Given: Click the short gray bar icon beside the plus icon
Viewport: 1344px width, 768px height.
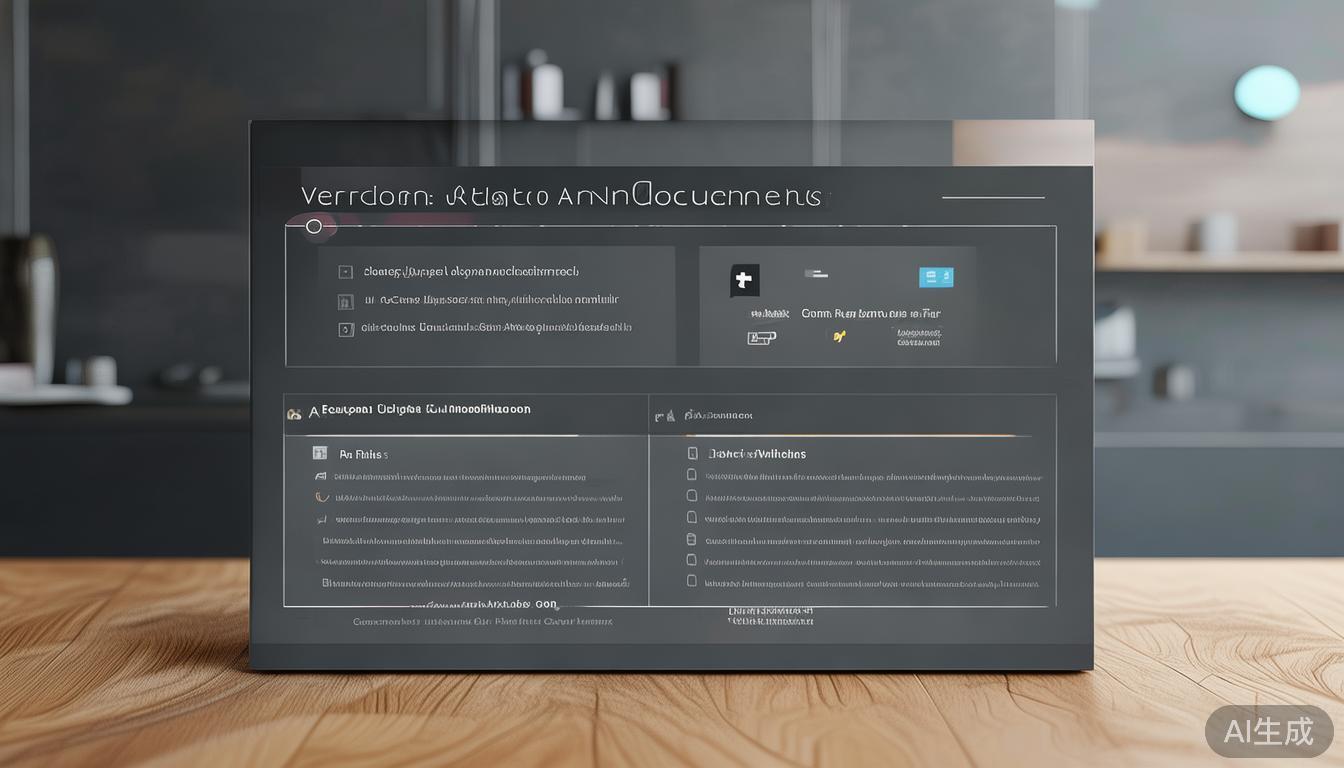Looking at the screenshot, I should click(816, 273).
